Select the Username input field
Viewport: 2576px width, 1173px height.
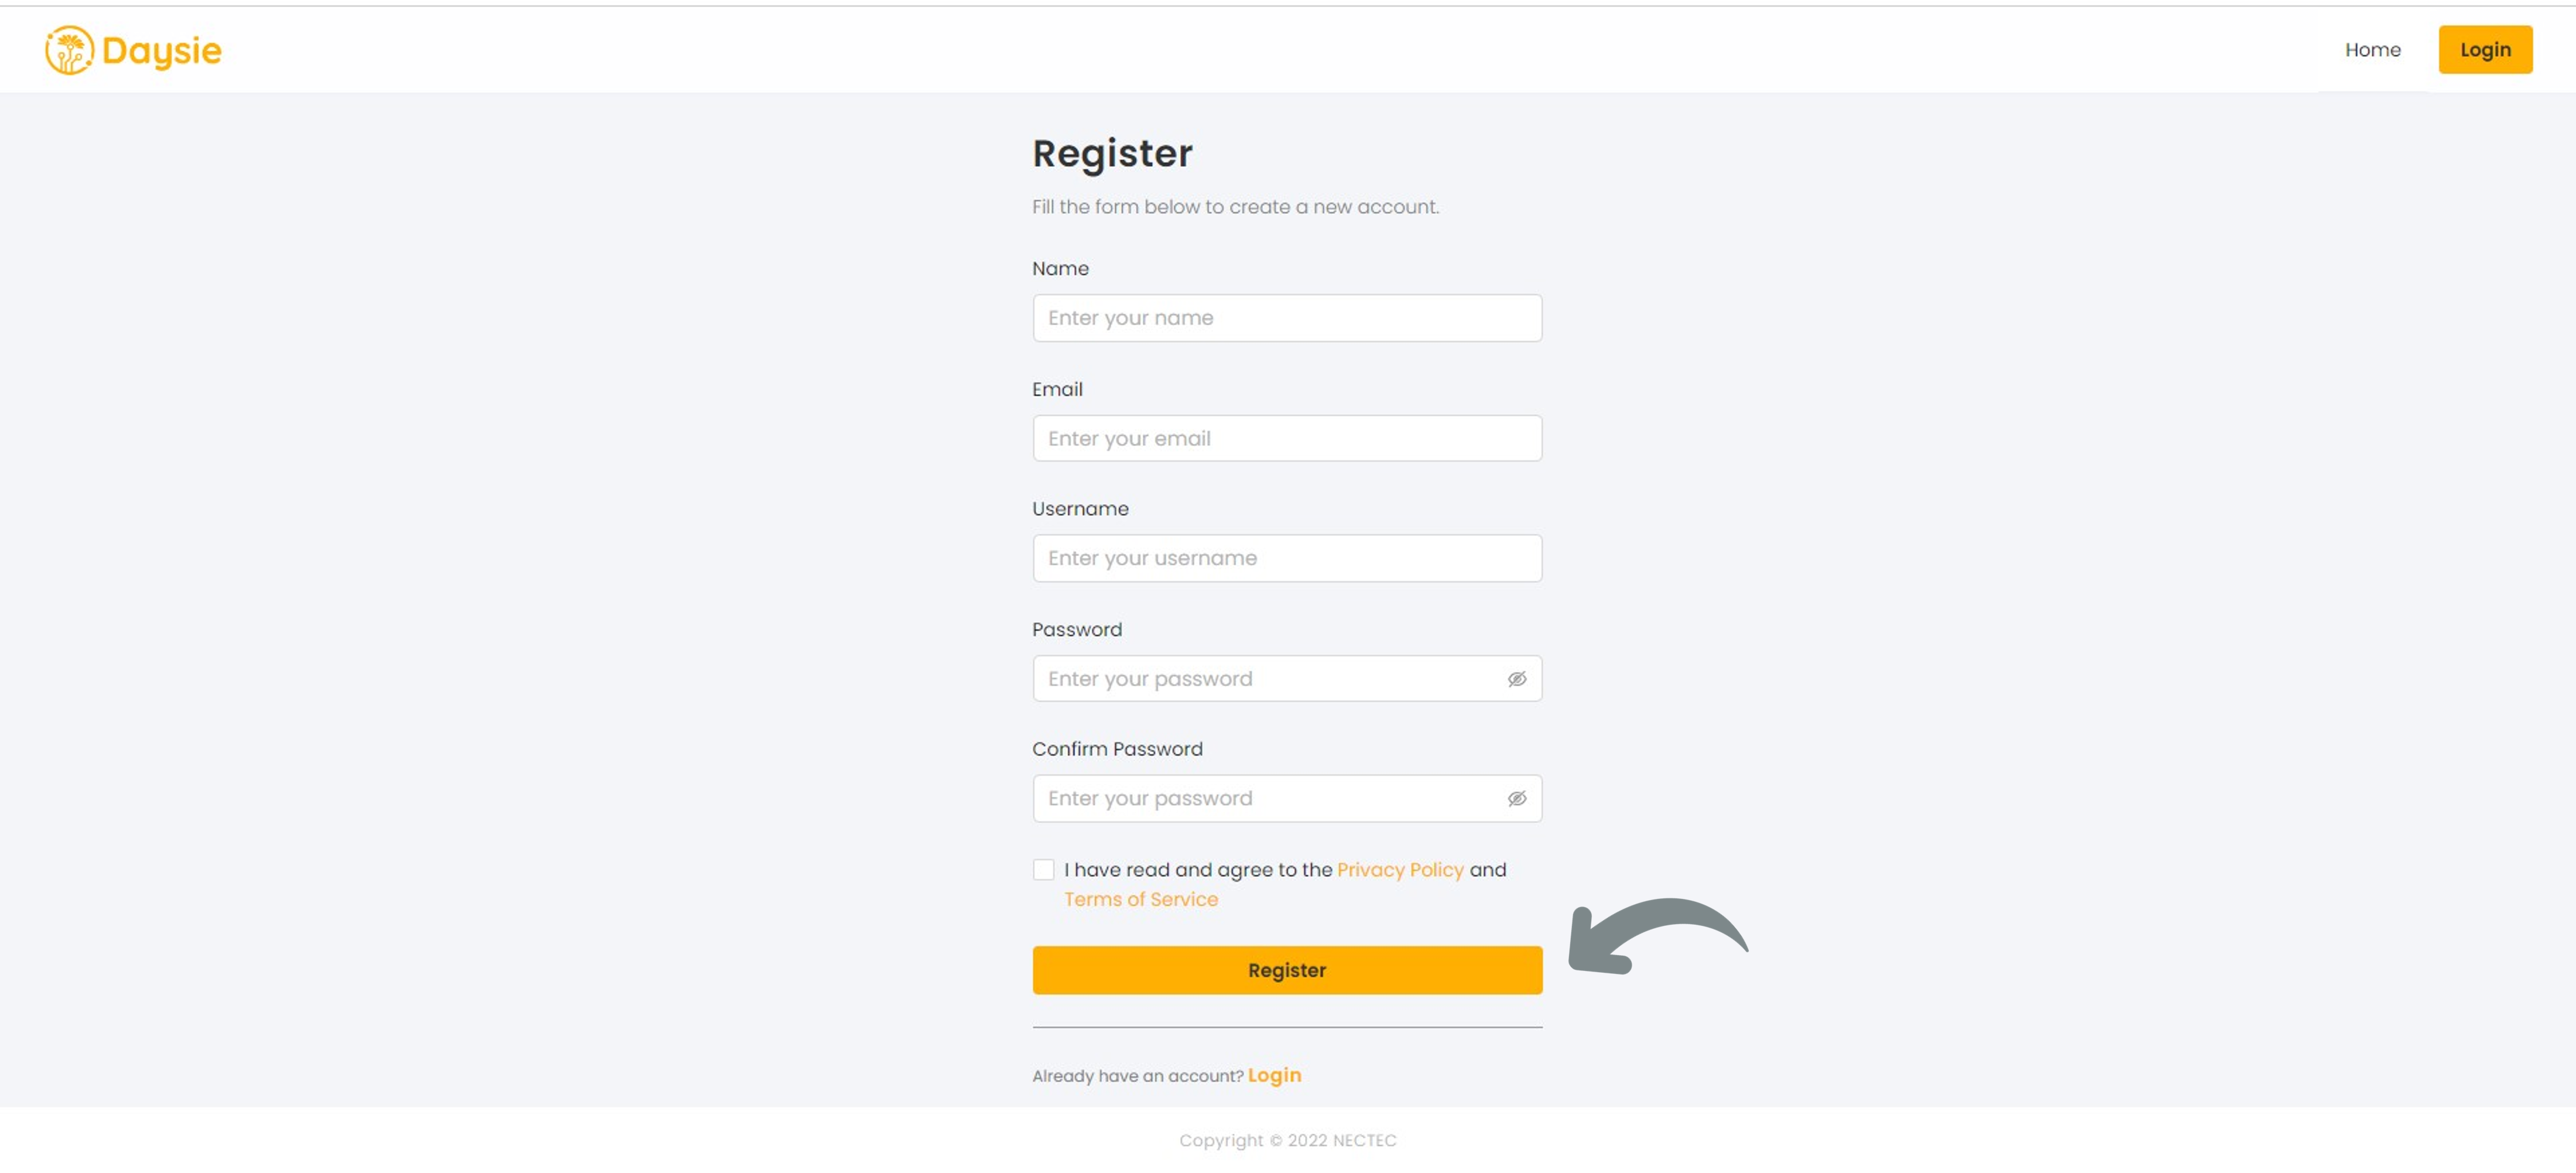coord(1286,558)
